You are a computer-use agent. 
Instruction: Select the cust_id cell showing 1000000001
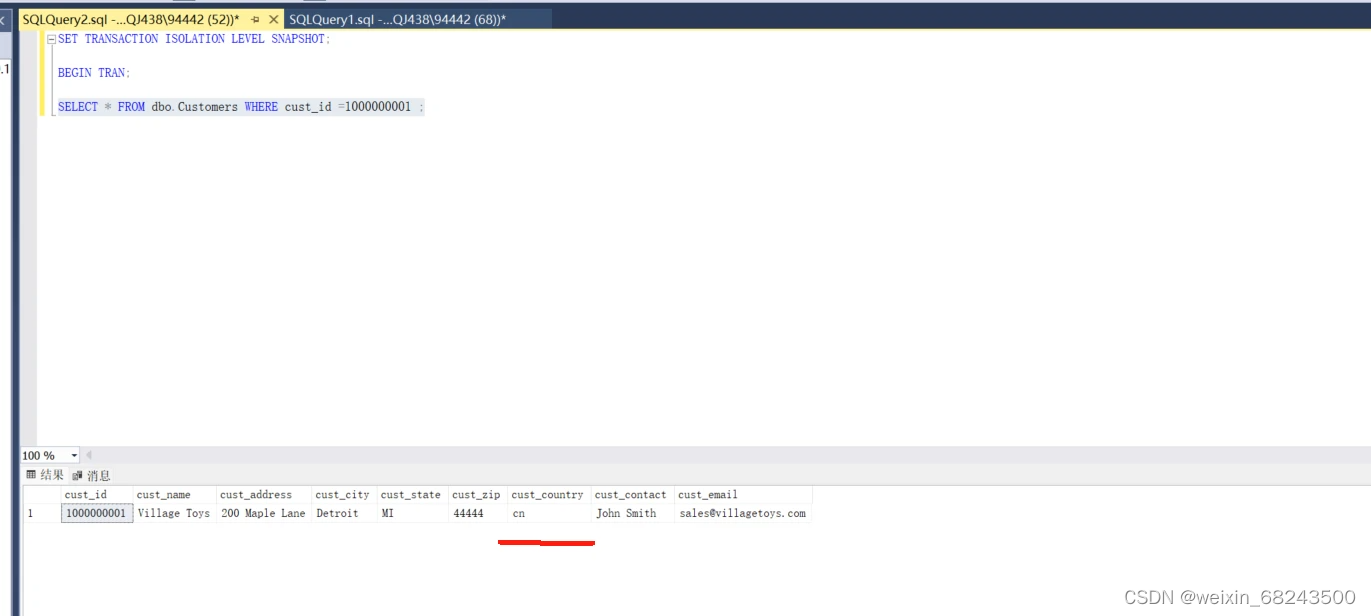[95, 512]
